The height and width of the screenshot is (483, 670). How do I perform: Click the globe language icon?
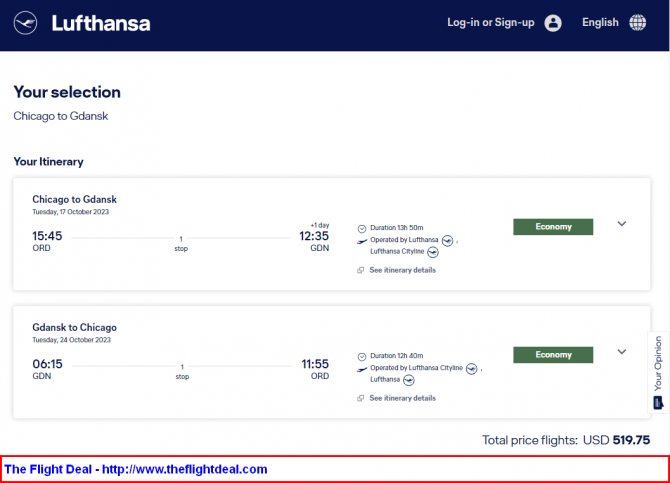tap(638, 23)
